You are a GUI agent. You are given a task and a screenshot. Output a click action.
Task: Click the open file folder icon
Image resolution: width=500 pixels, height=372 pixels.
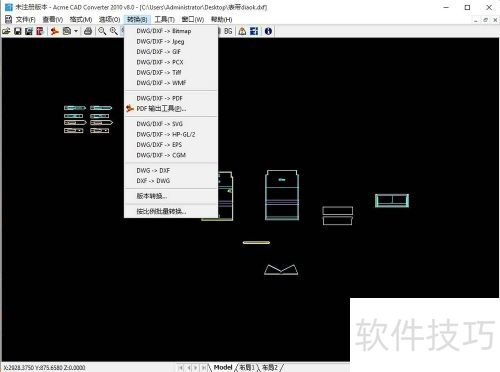[6, 31]
